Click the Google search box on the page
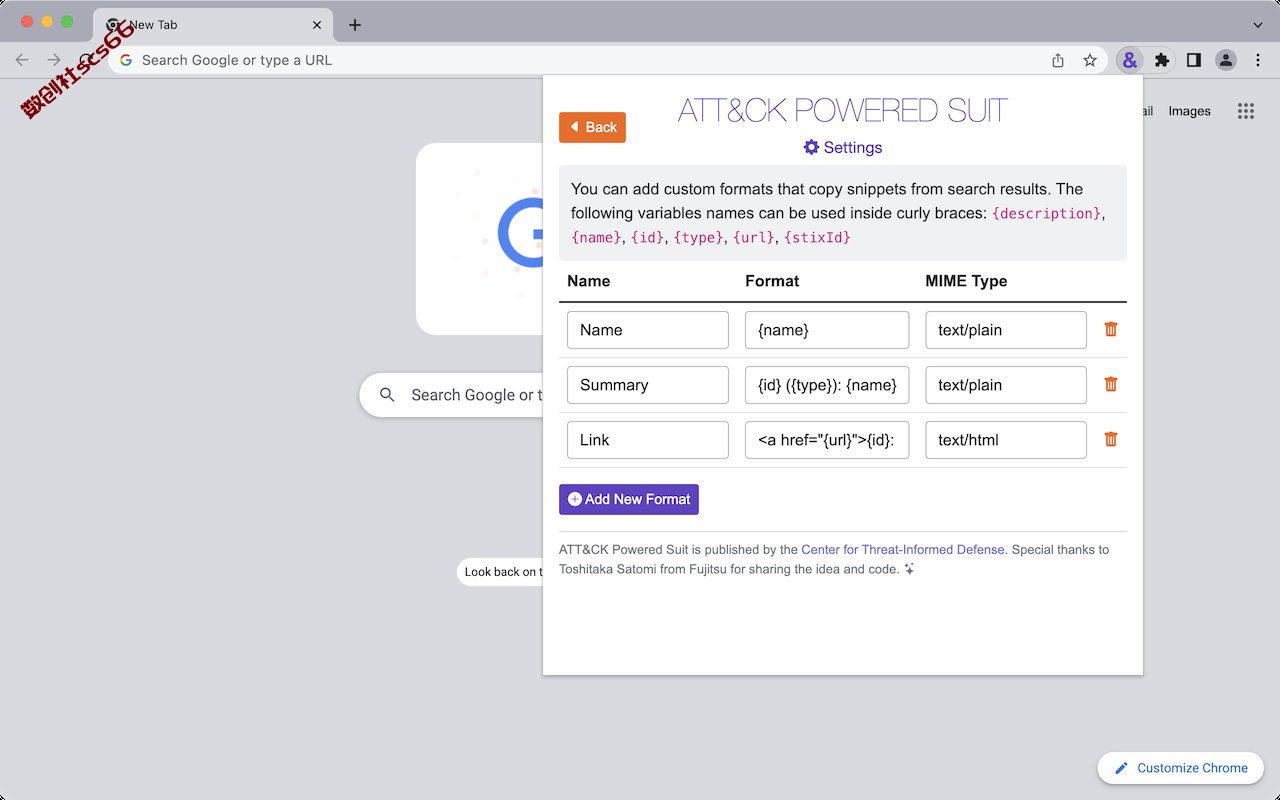Image resolution: width=1280 pixels, height=800 pixels. tap(451, 395)
